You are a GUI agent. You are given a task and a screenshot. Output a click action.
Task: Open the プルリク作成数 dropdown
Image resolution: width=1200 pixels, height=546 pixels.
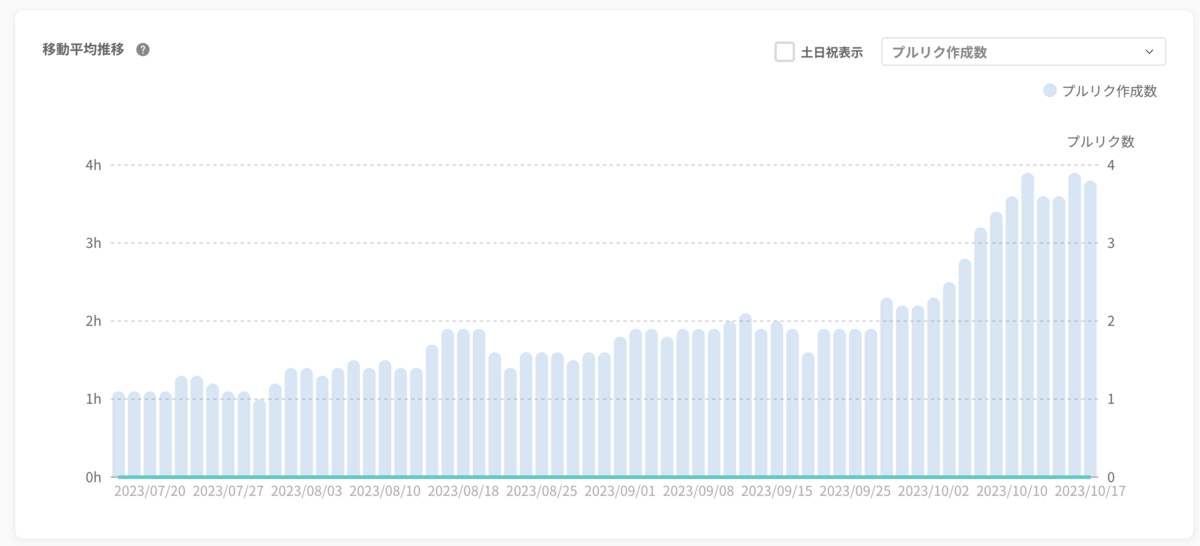pos(1023,52)
